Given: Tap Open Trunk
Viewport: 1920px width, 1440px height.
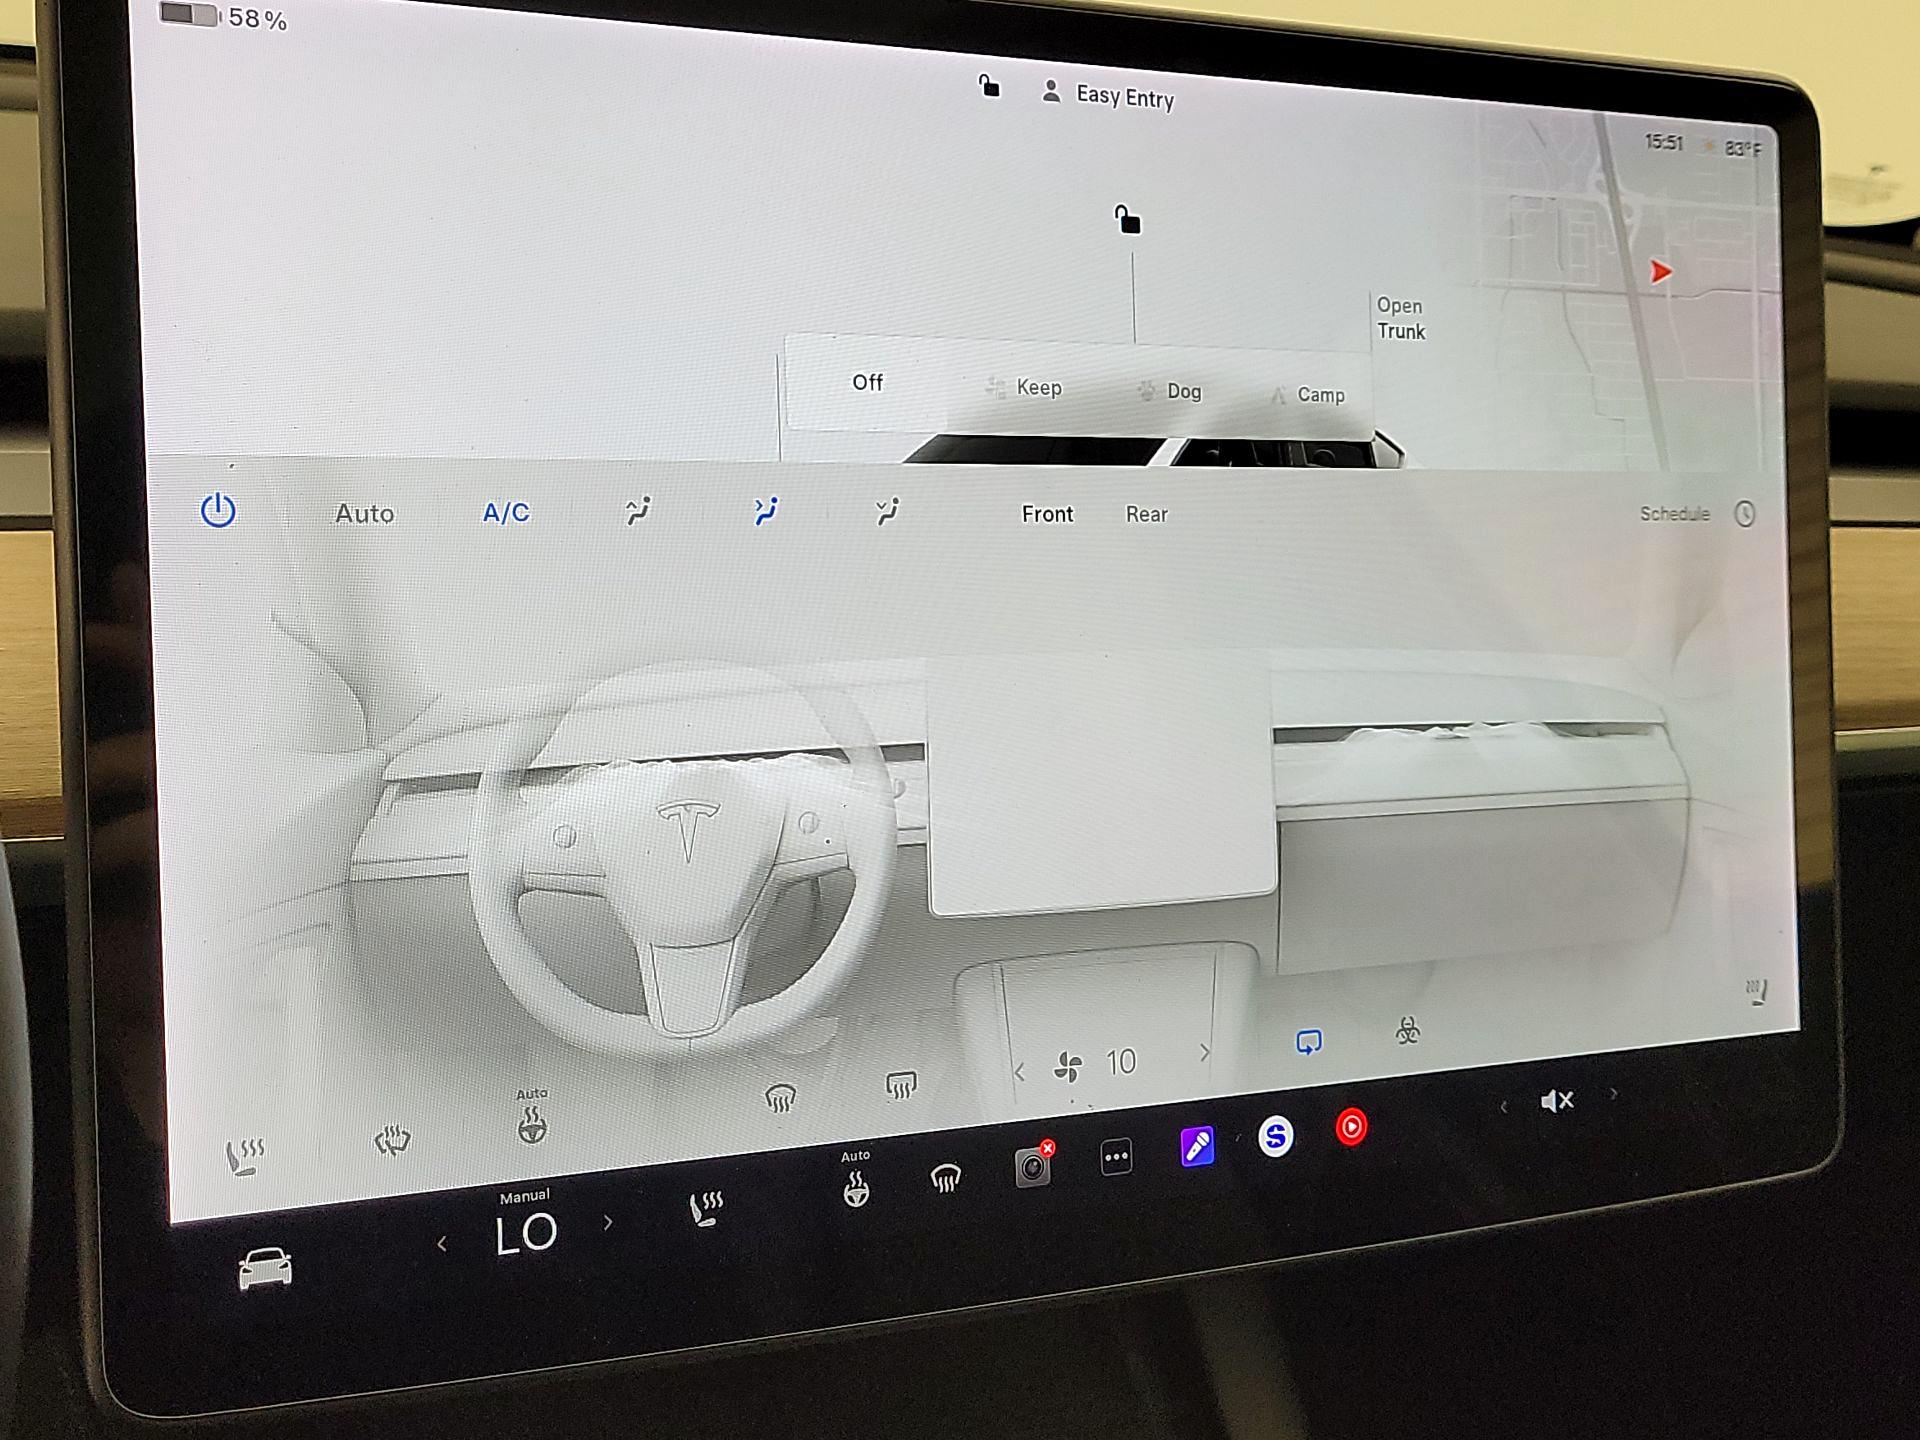Looking at the screenshot, I should point(1400,318).
